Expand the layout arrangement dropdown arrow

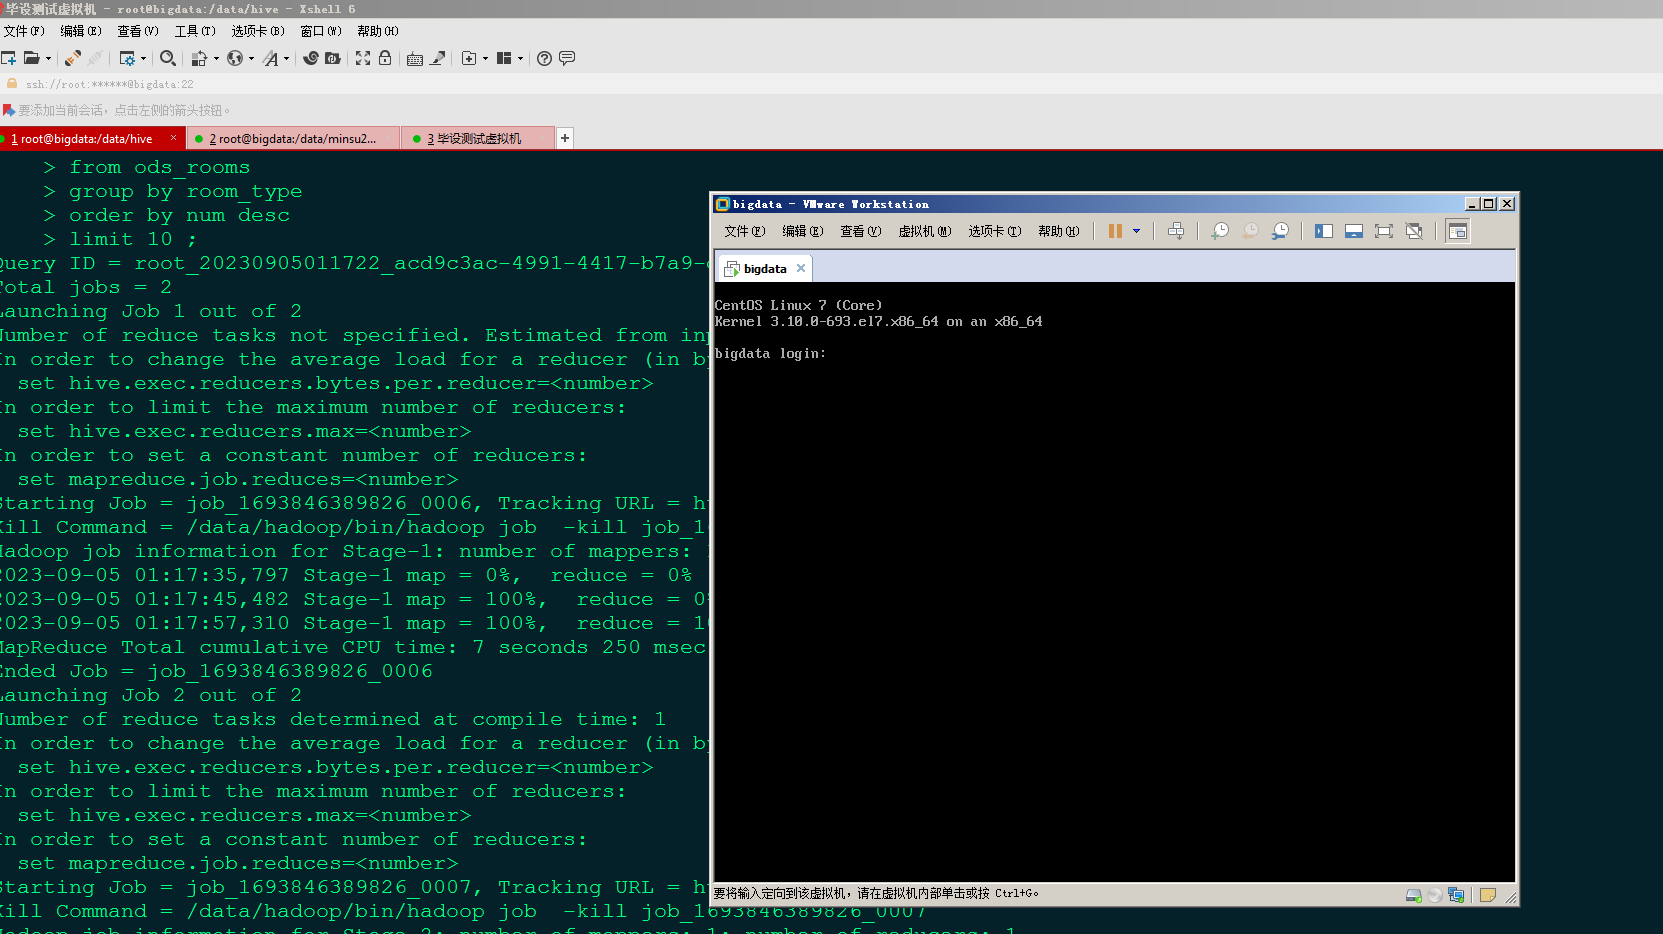pos(520,58)
